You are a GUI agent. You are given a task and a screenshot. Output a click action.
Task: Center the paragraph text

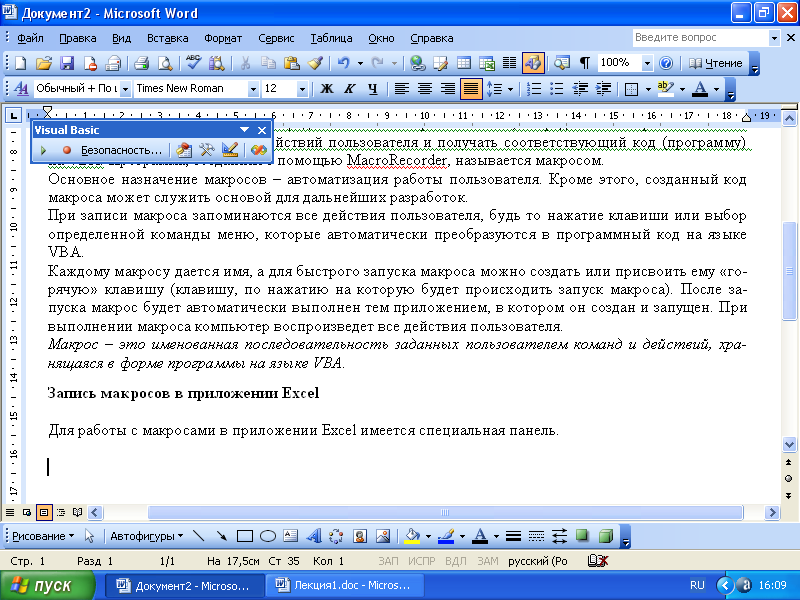424,89
